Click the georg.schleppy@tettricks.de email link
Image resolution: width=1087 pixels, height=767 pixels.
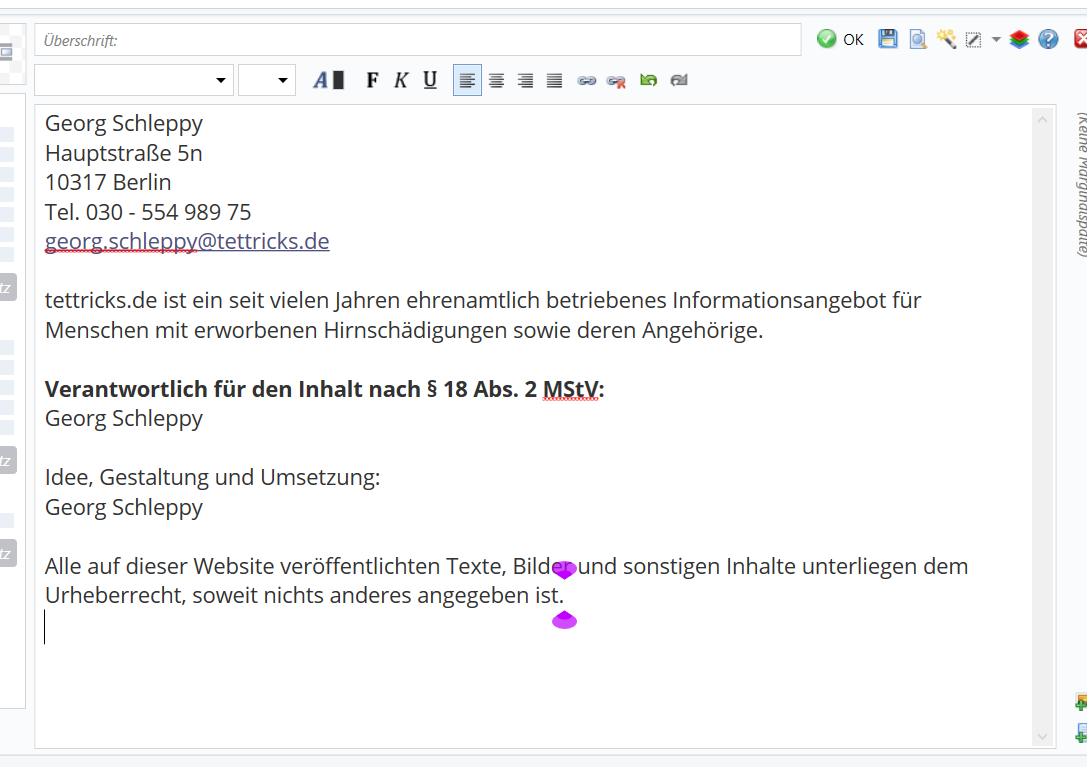tap(187, 241)
